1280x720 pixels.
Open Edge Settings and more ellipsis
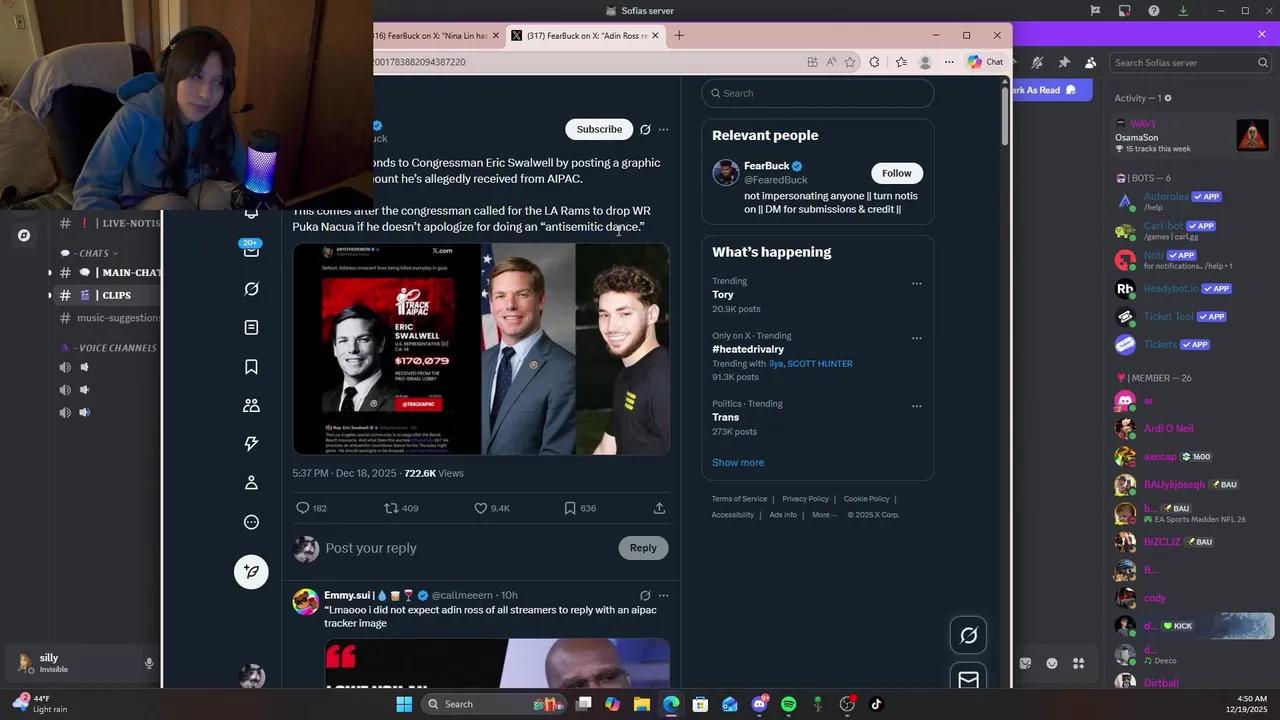click(x=949, y=62)
